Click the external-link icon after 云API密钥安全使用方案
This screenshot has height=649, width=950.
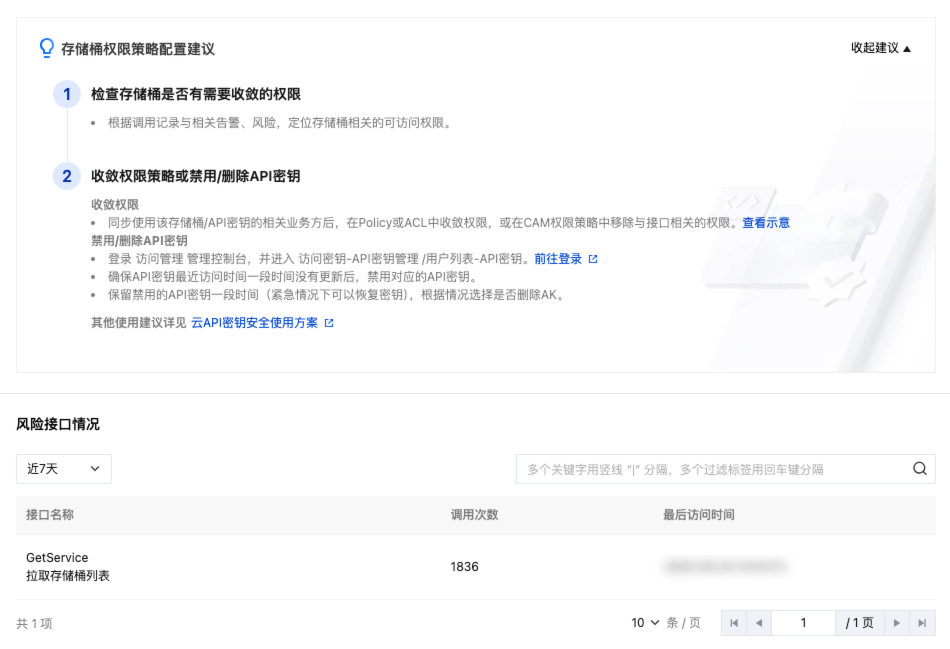tap(329, 324)
